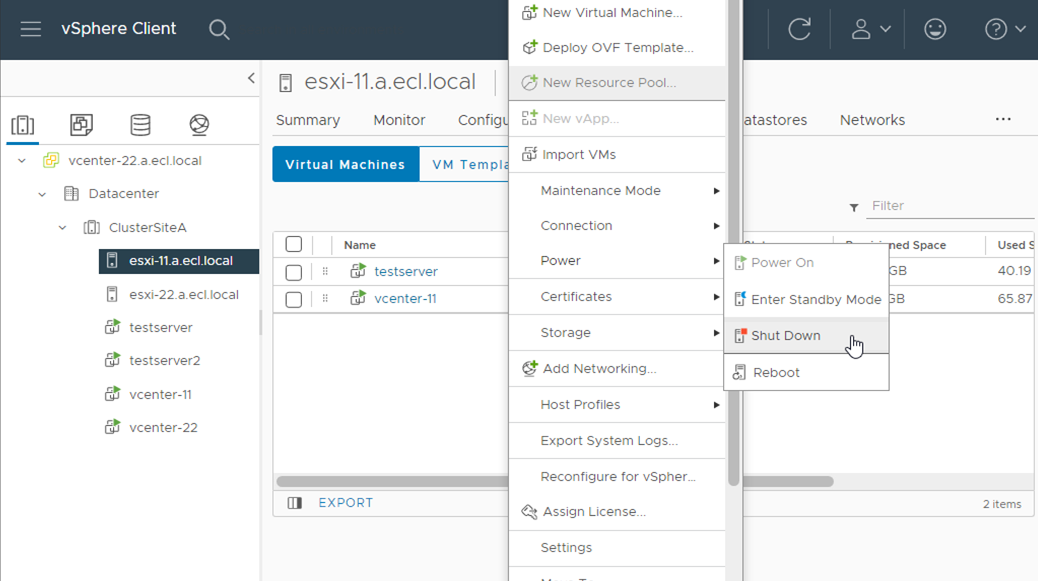Click the global search magnifier icon
1038x581 pixels.
coord(219,29)
